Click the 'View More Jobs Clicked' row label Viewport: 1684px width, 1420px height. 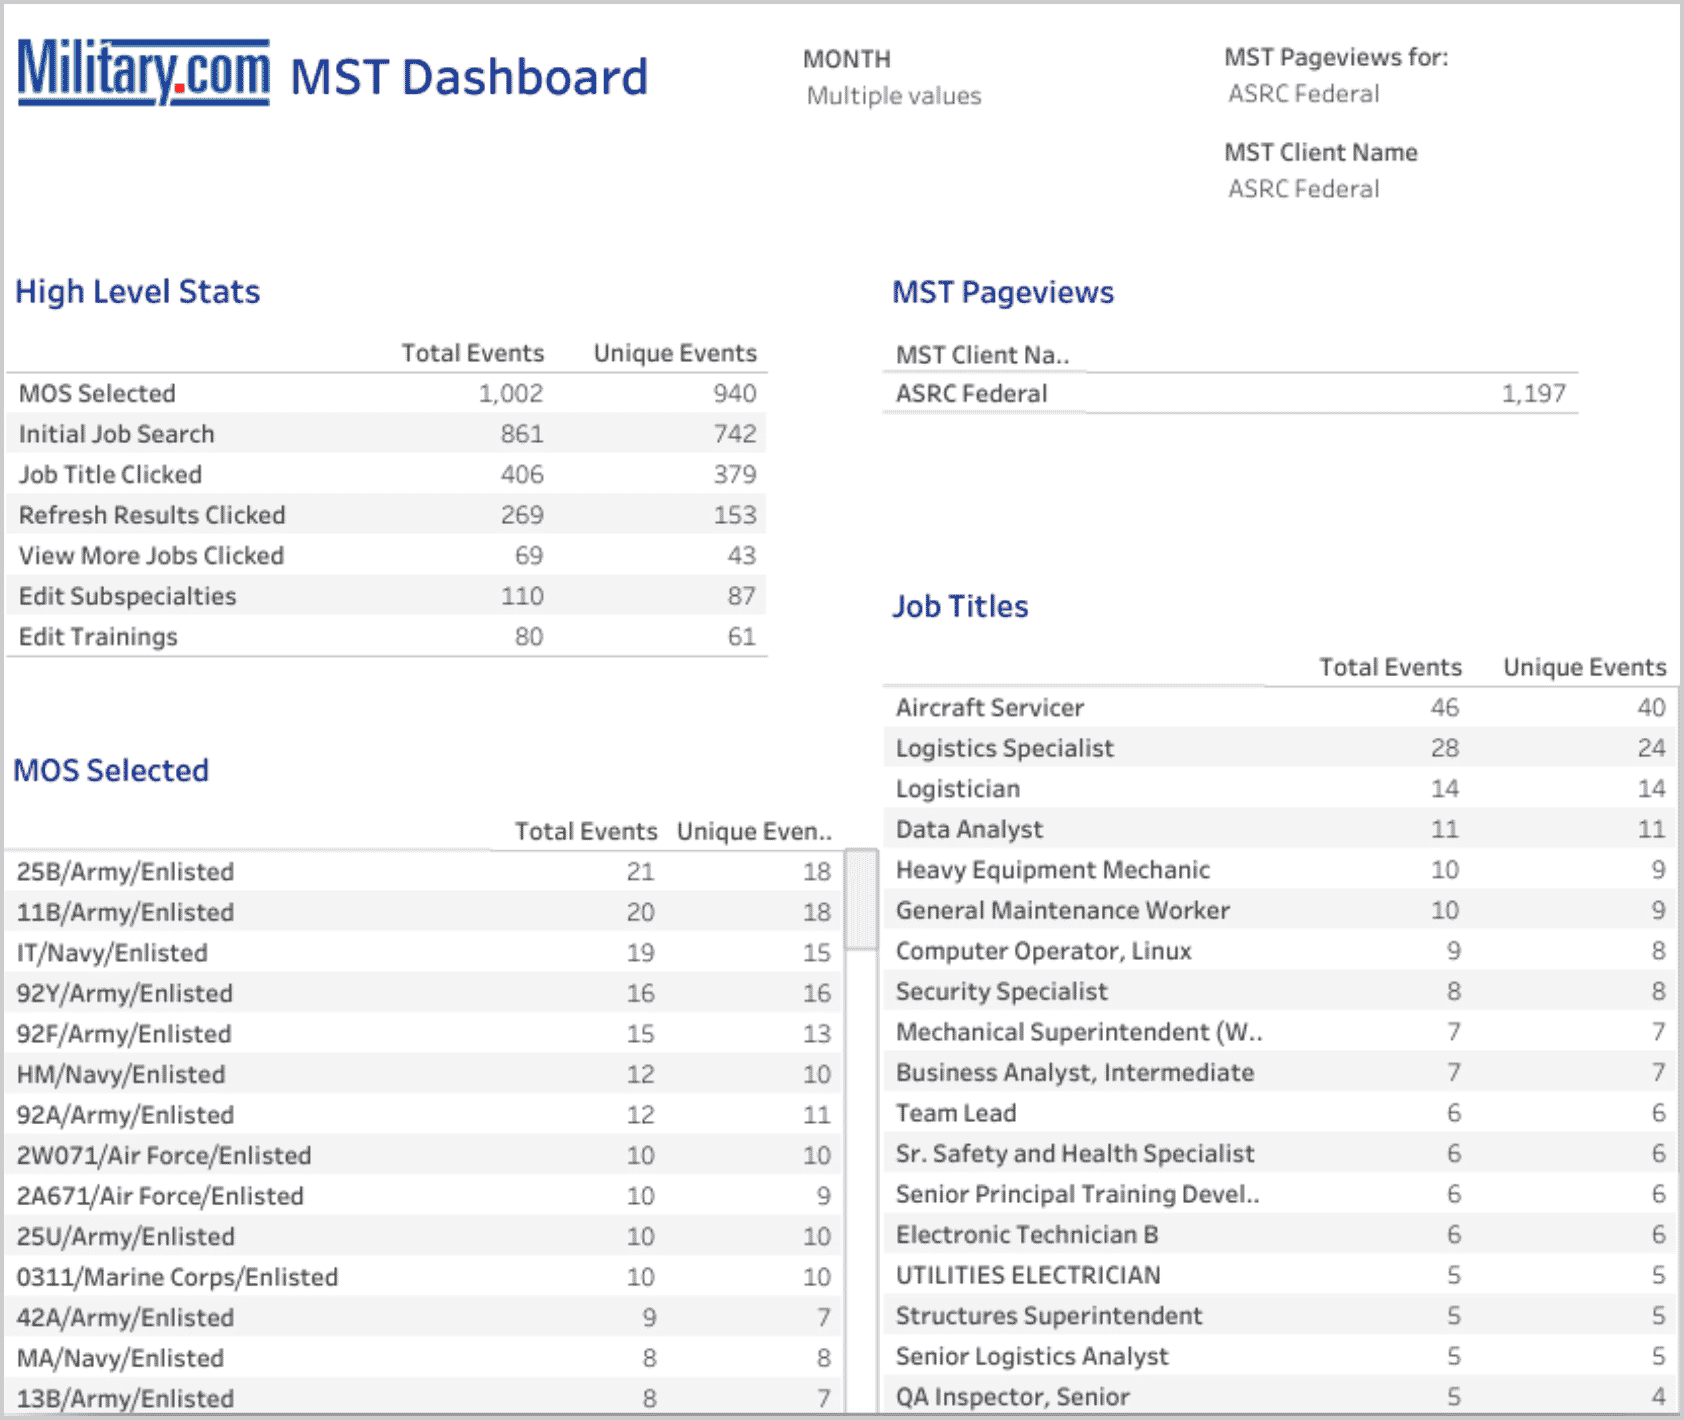(151, 556)
